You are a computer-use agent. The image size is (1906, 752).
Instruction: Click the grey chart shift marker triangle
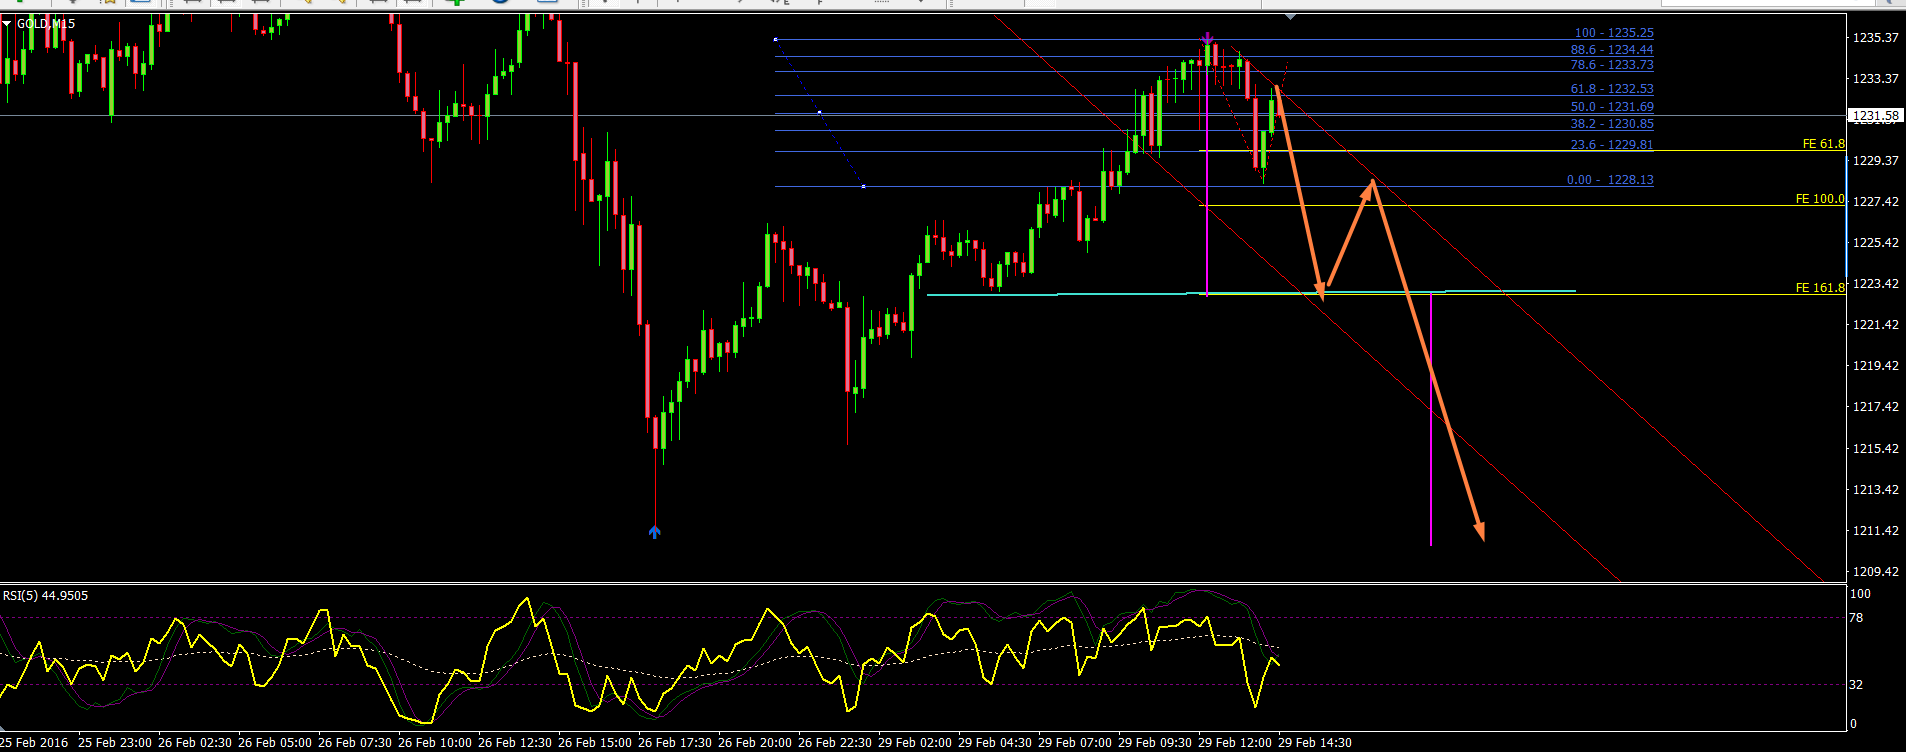point(1291,16)
